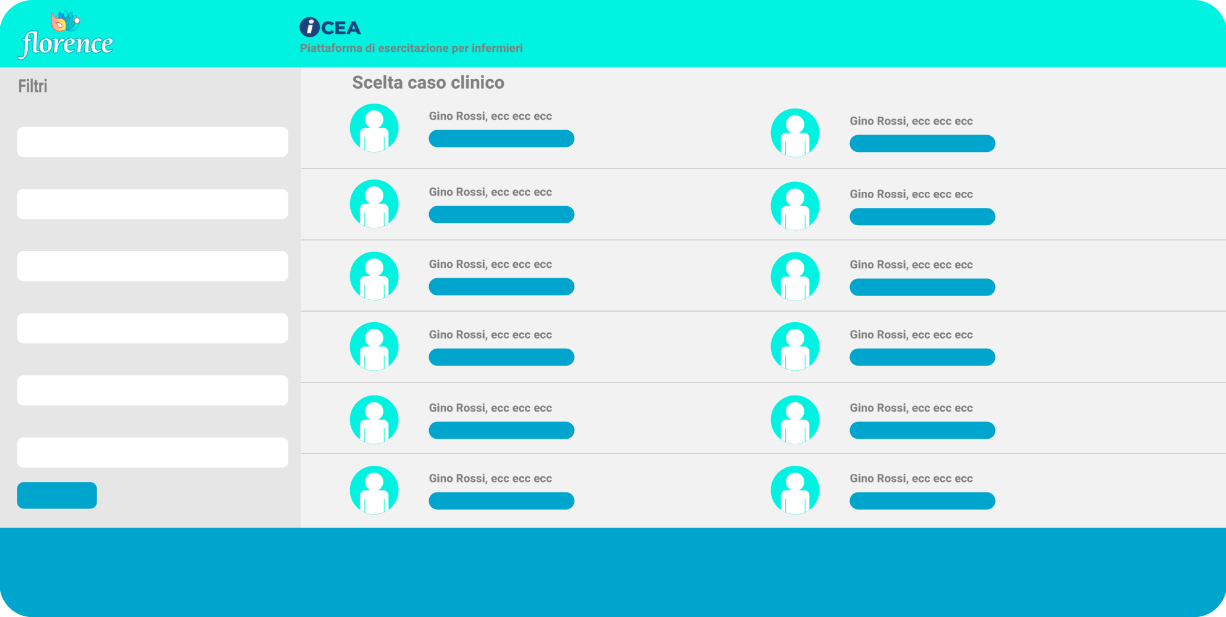
Task: Click the third filter field in the sidebar
Action: coord(152,266)
